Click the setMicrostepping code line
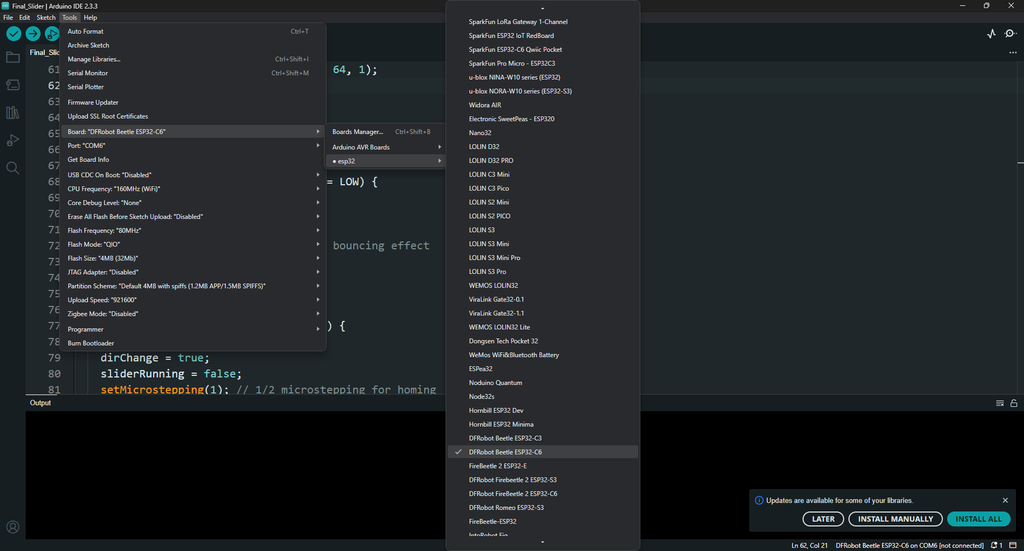1024x551 pixels. pos(268,389)
